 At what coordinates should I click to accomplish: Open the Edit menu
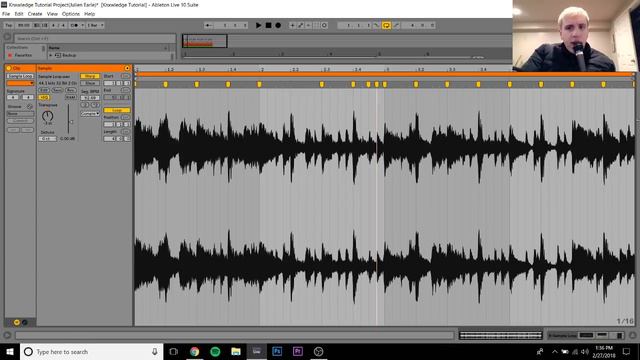(19, 14)
